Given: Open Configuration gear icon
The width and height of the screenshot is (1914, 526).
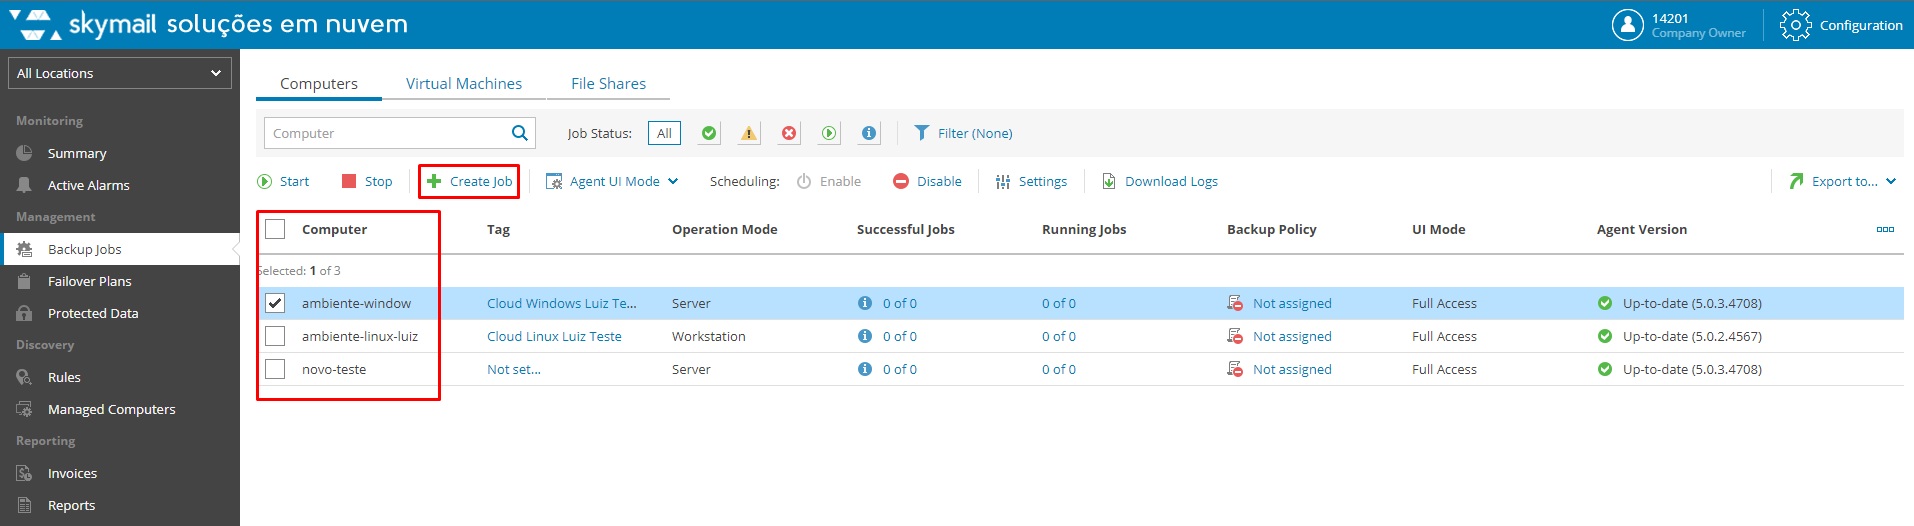Looking at the screenshot, I should pos(1795,25).
